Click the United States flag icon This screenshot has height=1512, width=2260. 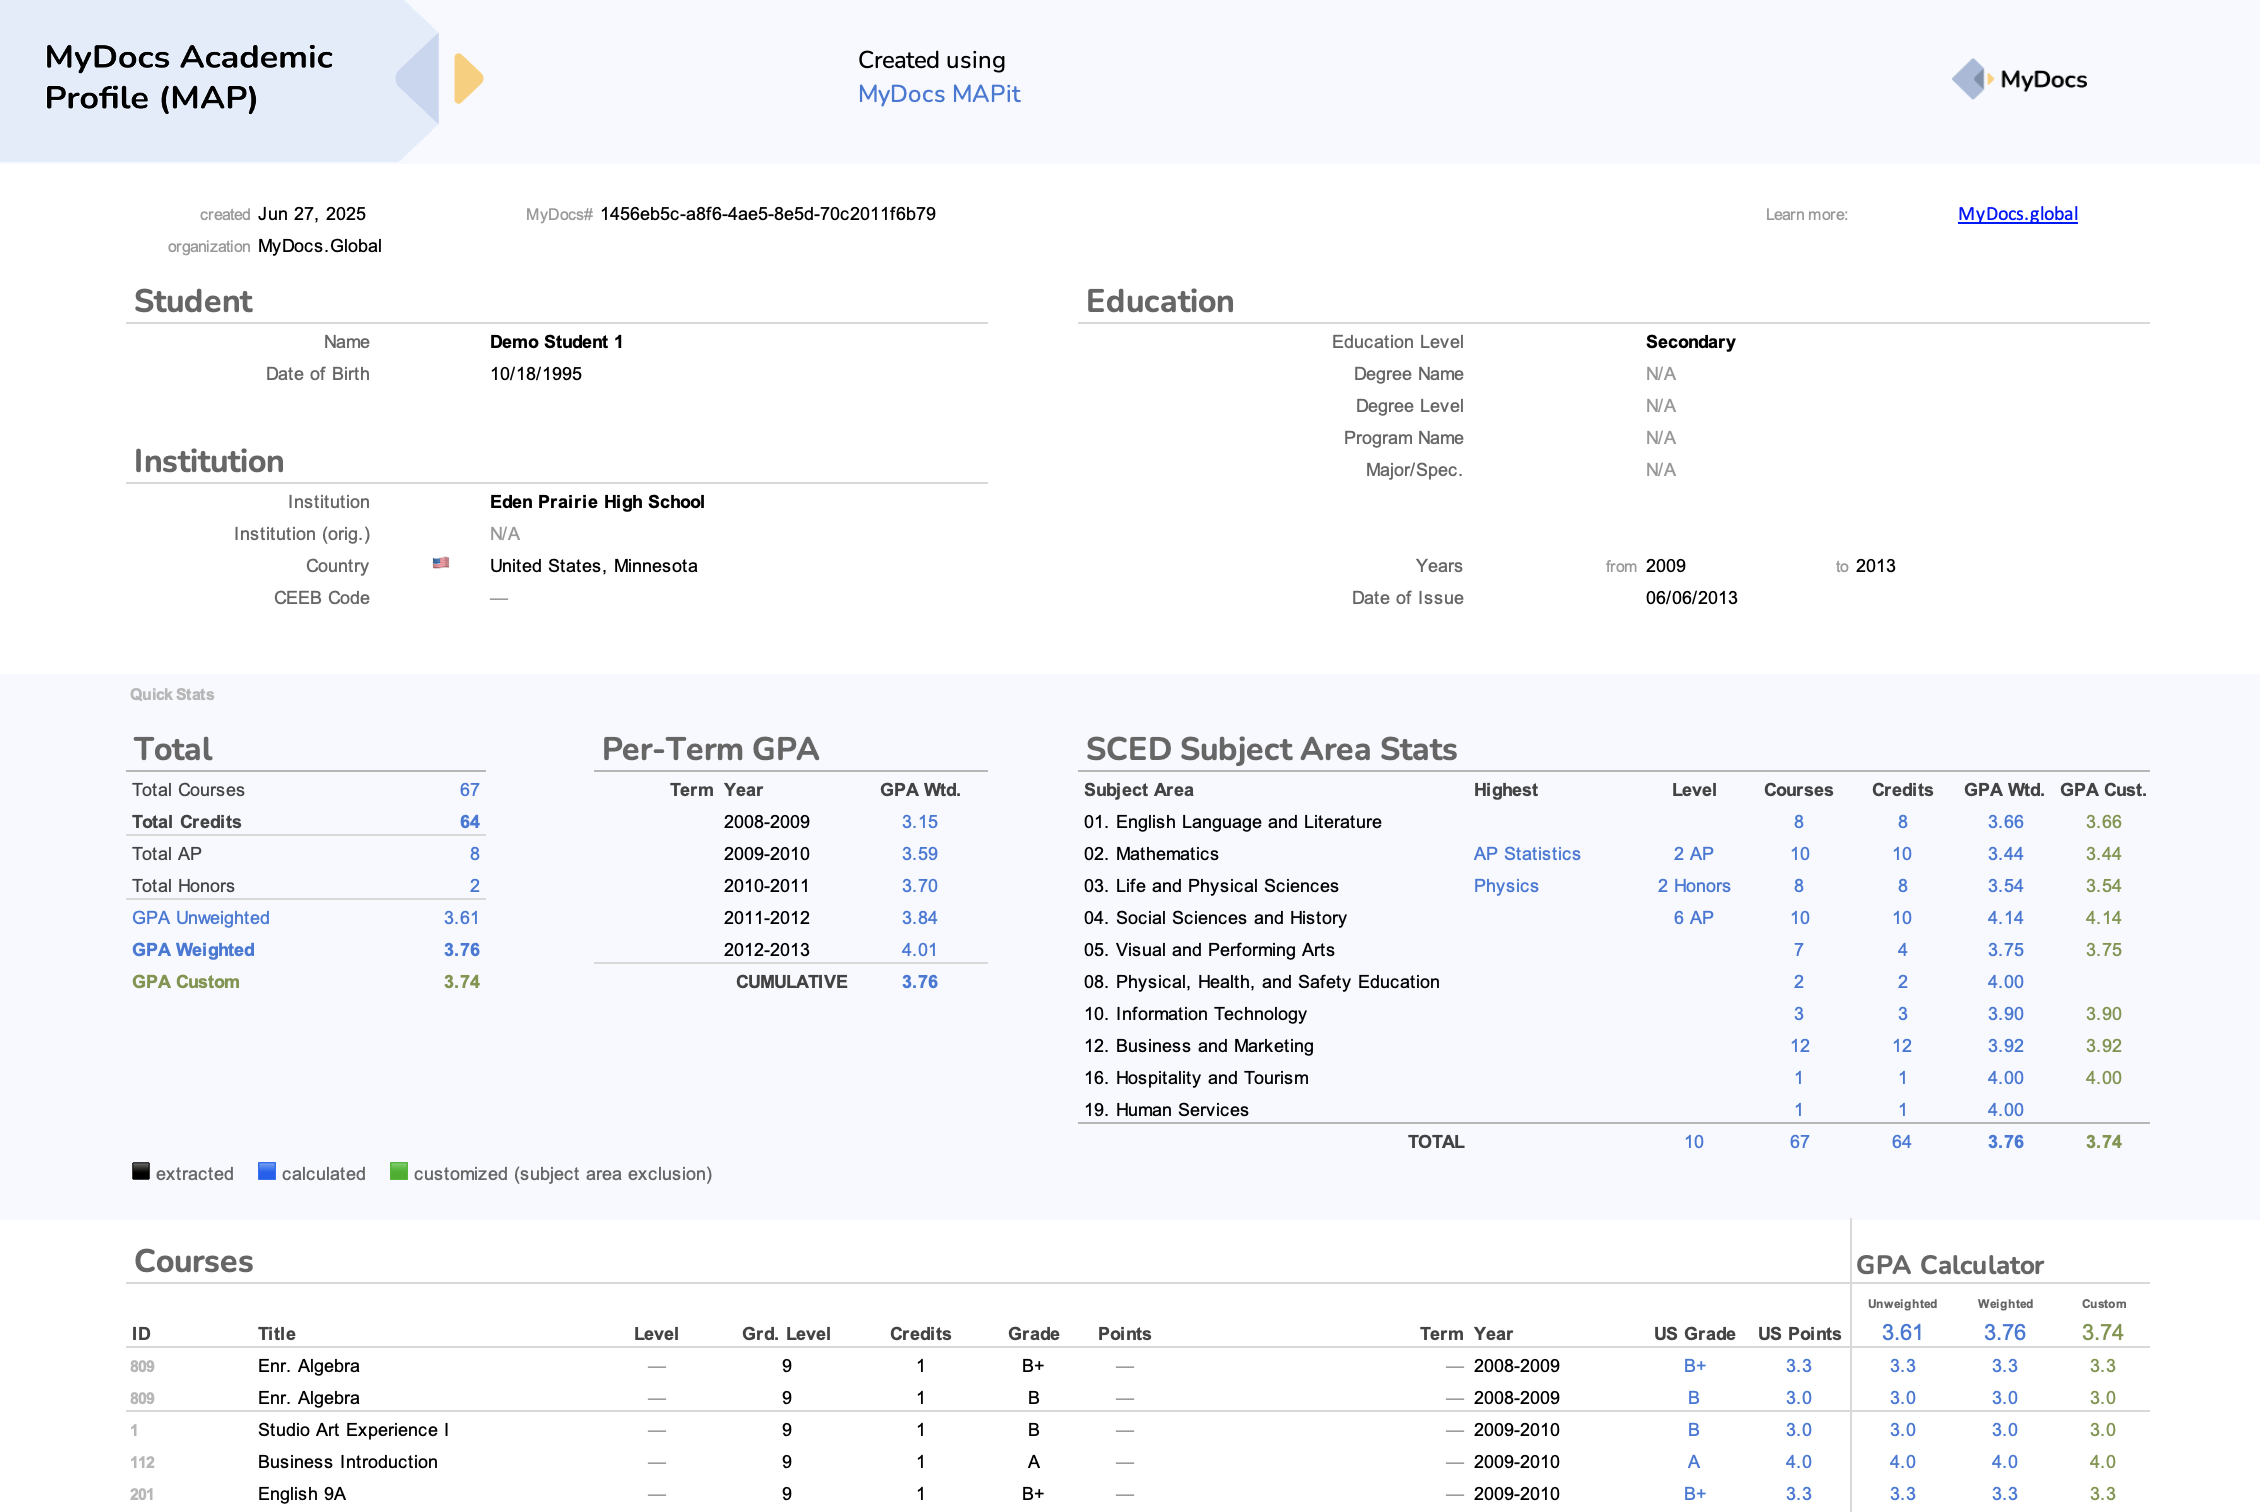441,563
